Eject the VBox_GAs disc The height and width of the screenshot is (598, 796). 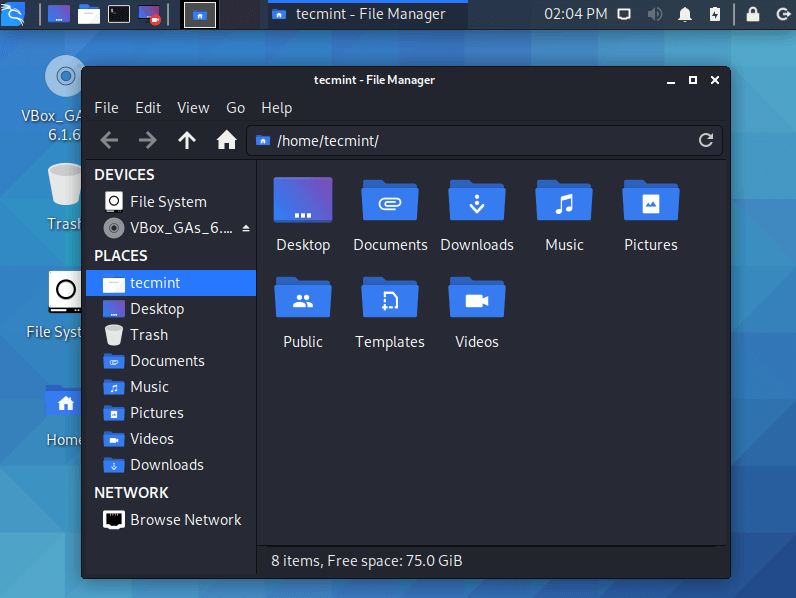246,228
